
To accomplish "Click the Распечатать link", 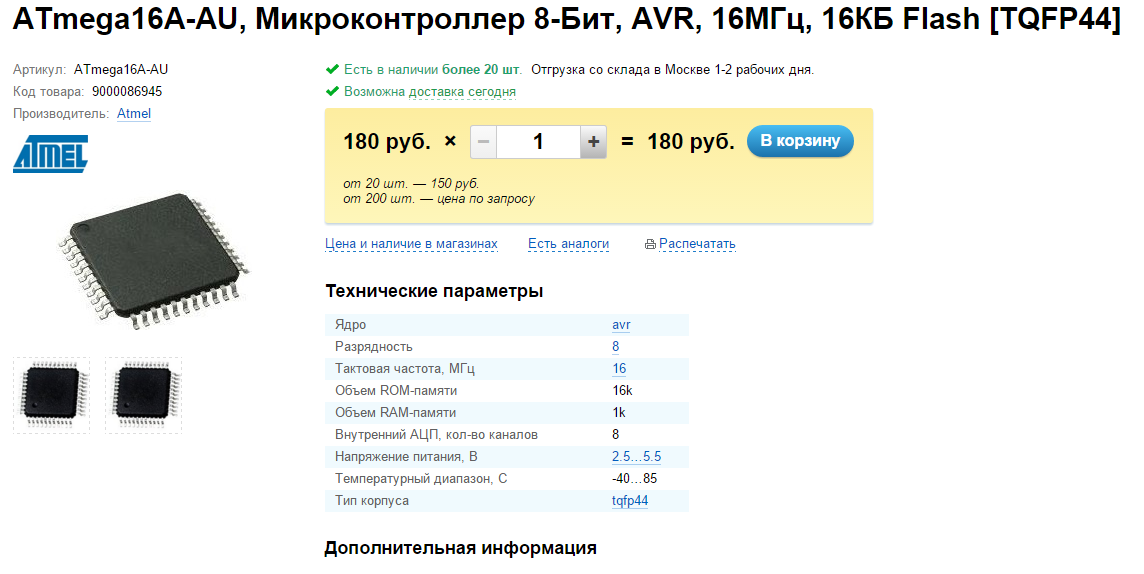I will click(x=697, y=244).
